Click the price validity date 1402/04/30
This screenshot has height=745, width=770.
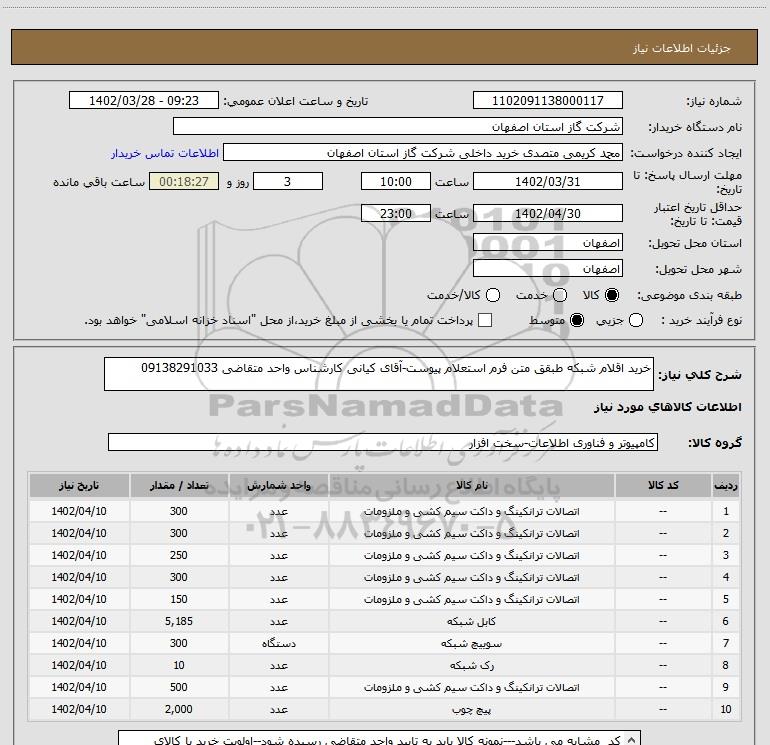548,213
